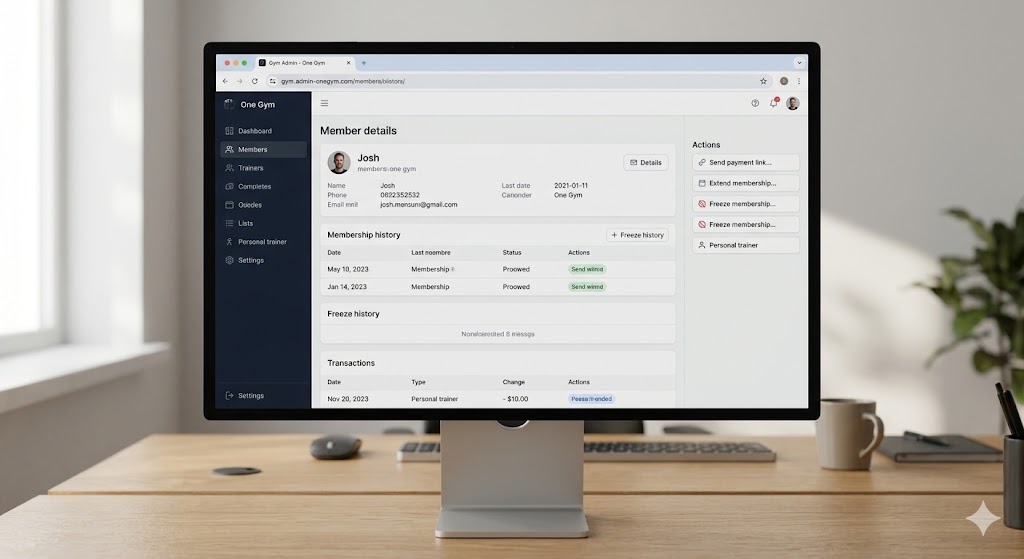Viewport: 1024px width, 559px height.
Task: Click the Trainers sidebar icon
Action: coord(229,168)
